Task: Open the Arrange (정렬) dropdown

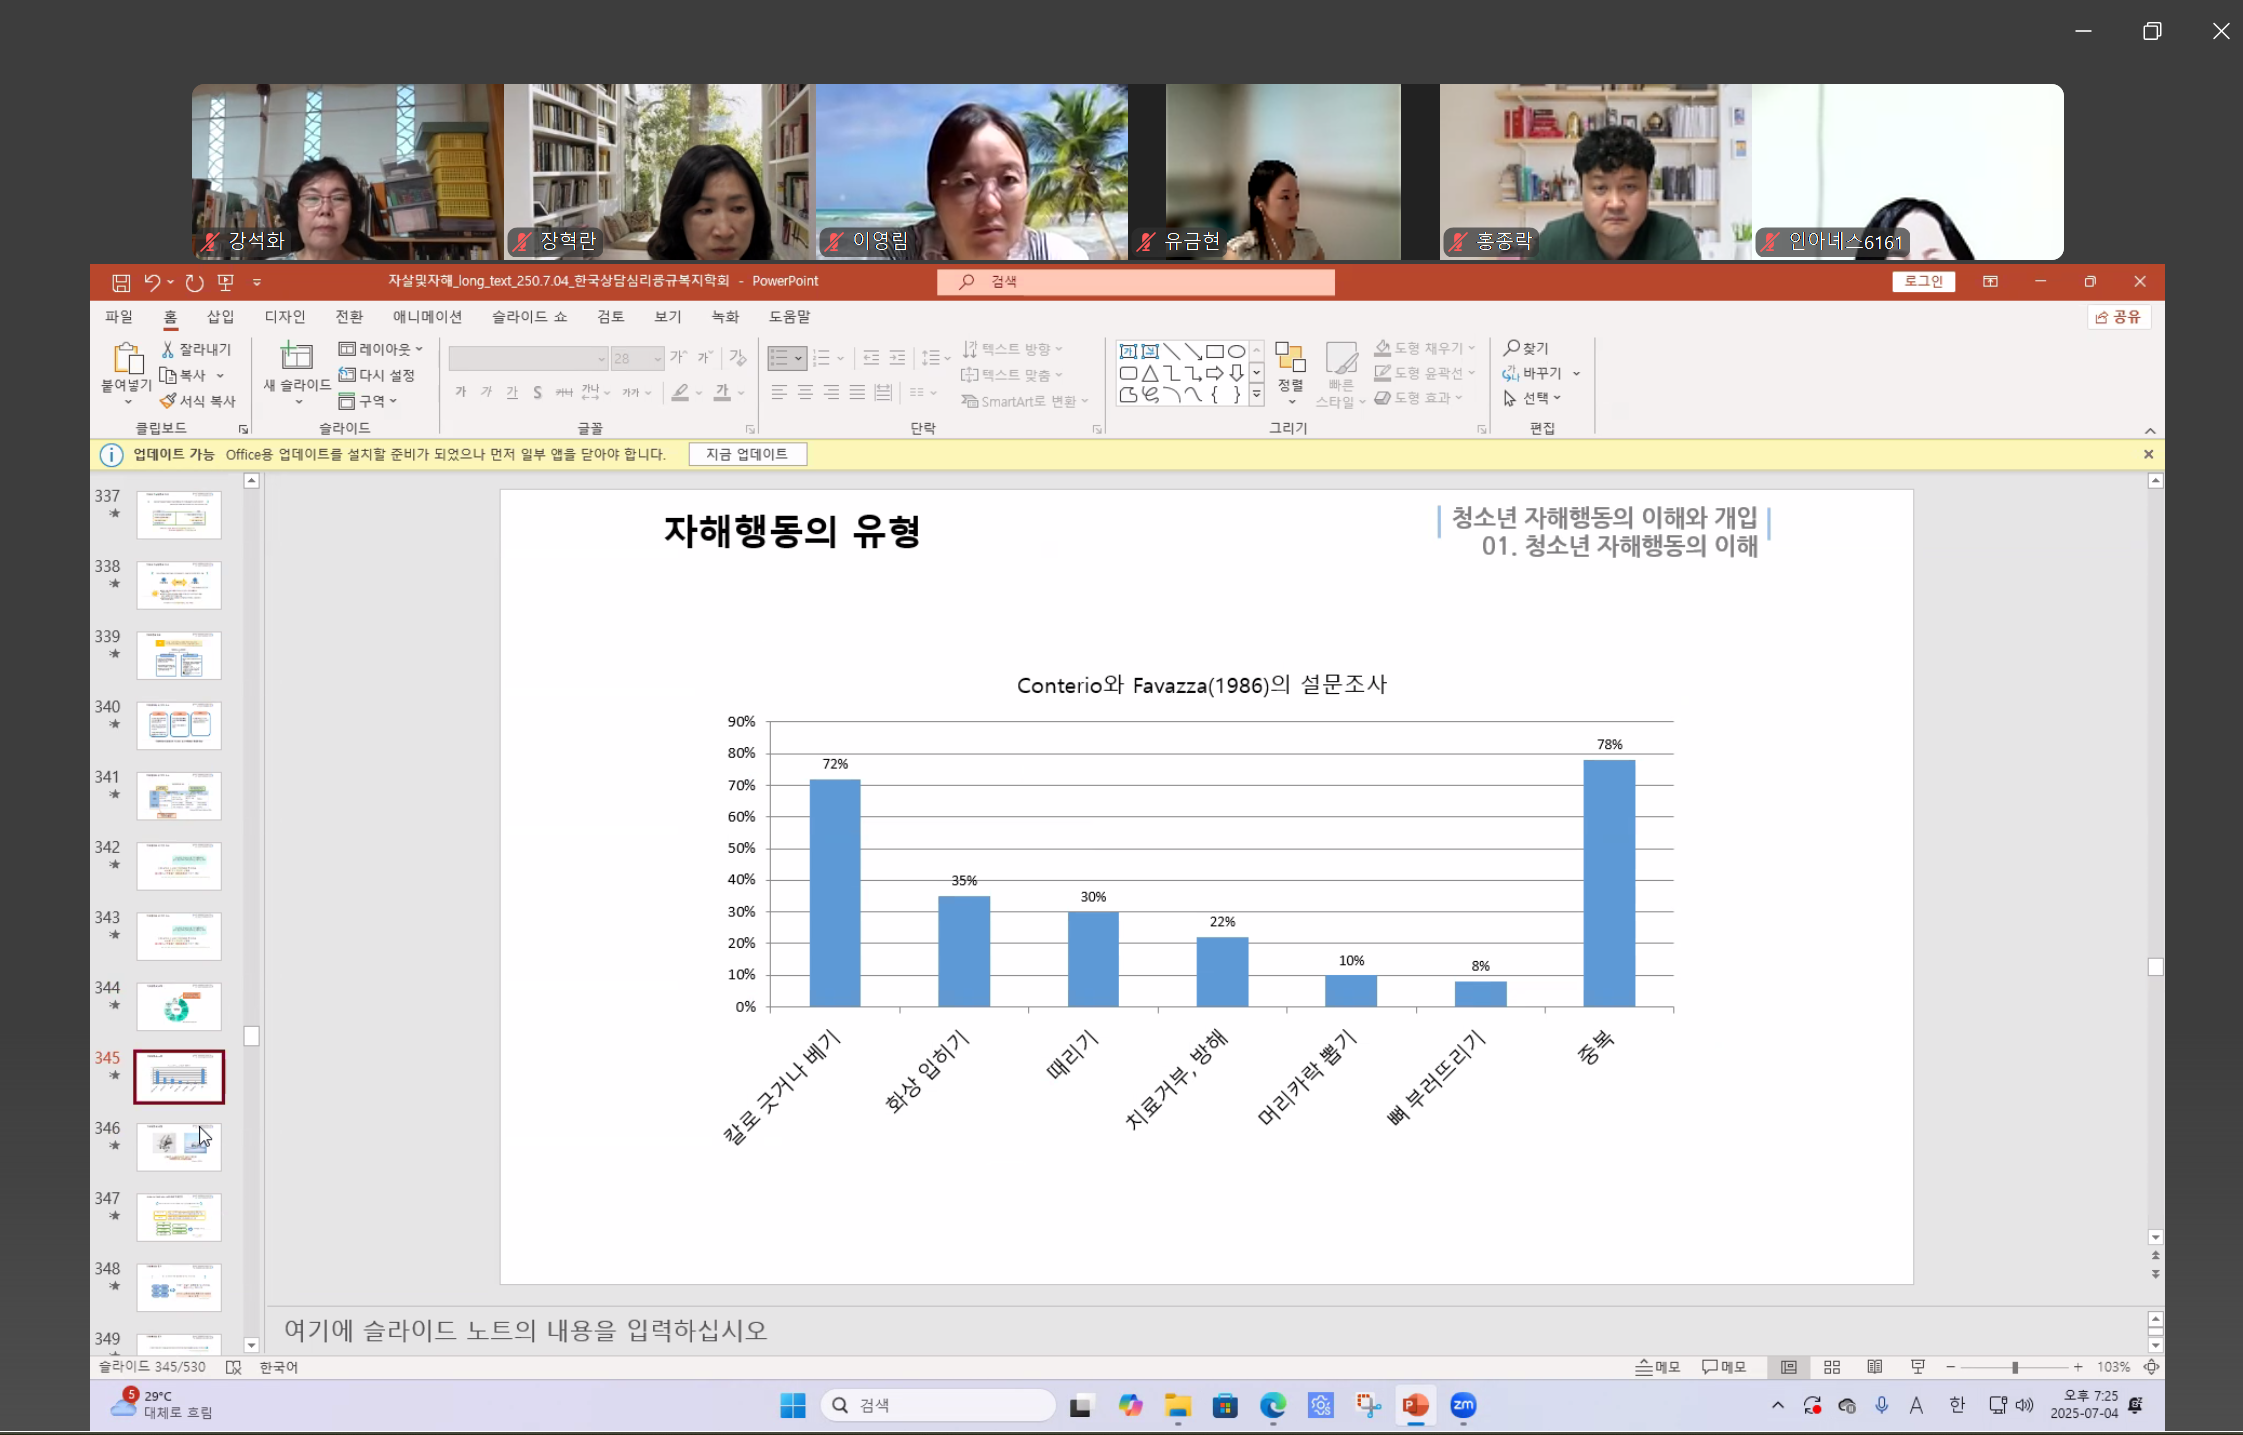Action: (x=1291, y=373)
